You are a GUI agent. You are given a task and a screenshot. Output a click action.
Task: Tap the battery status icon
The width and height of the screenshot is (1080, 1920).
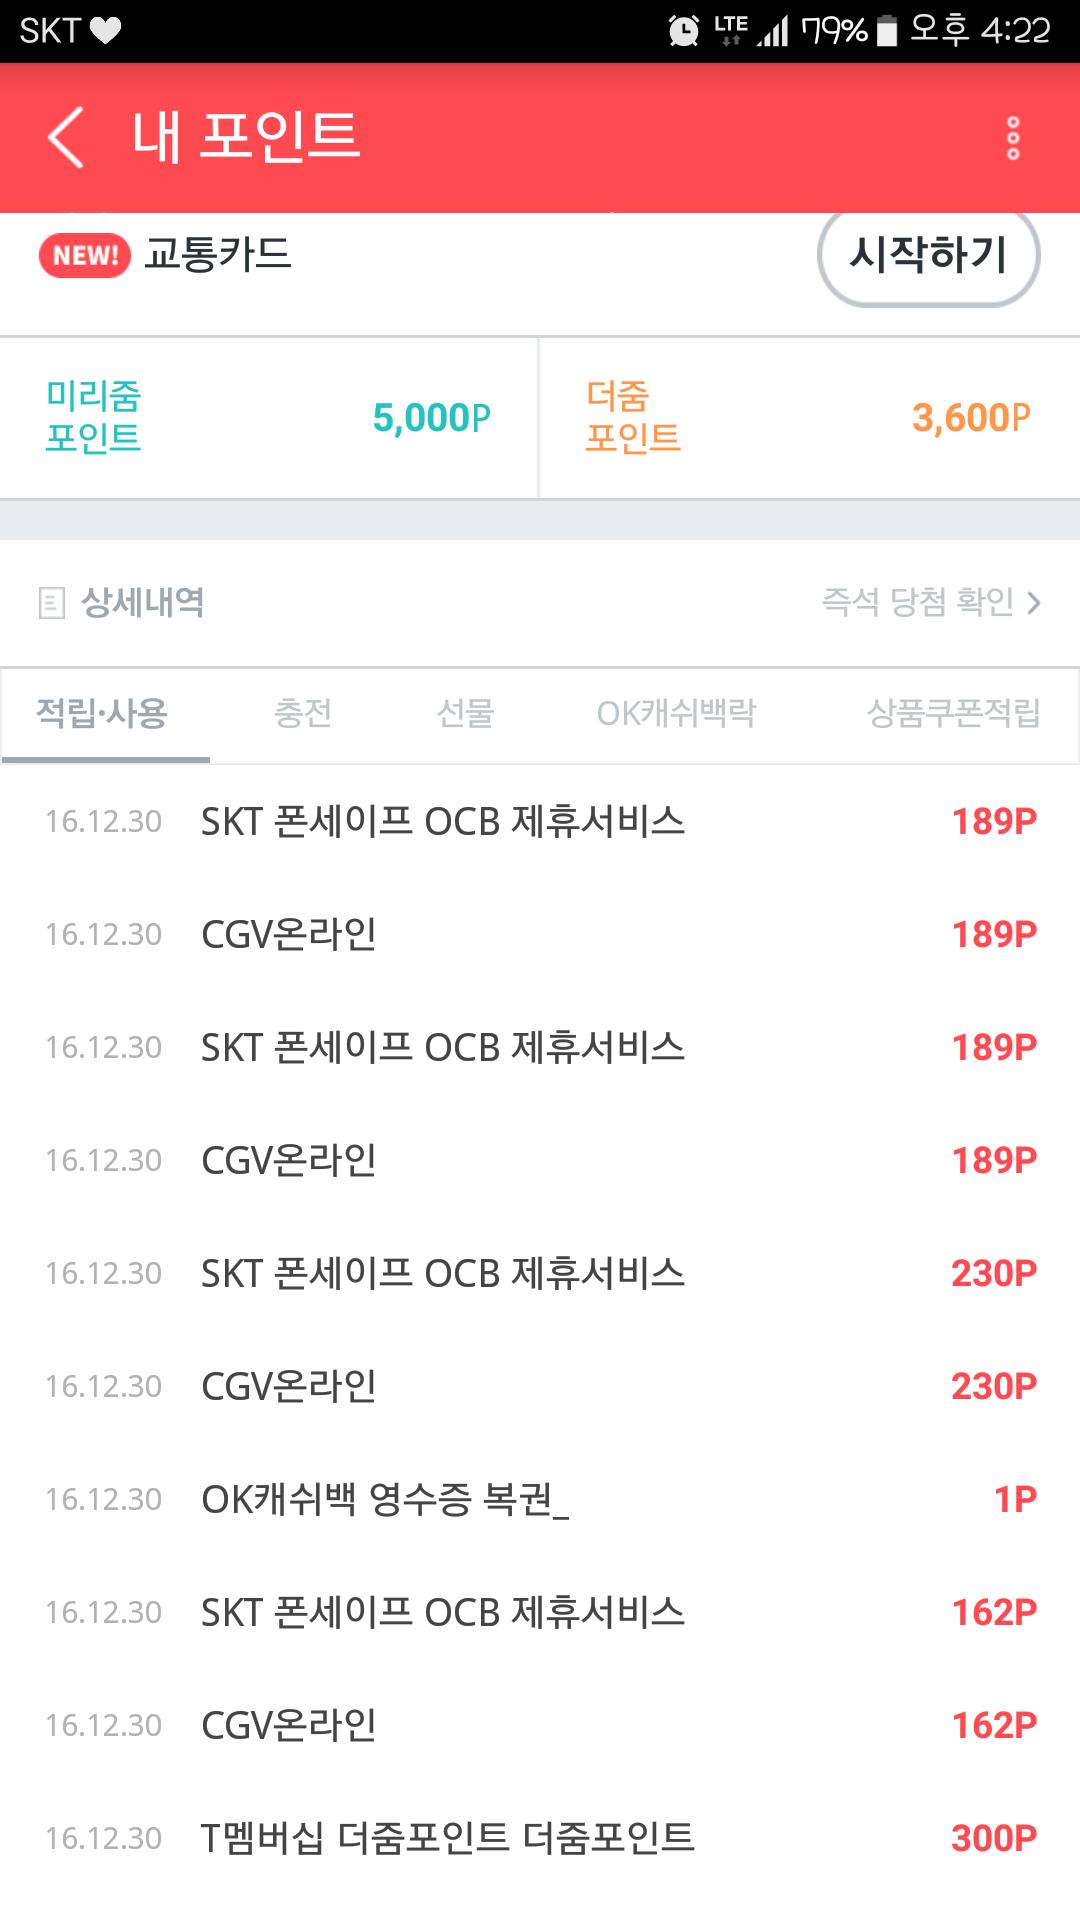tap(886, 31)
